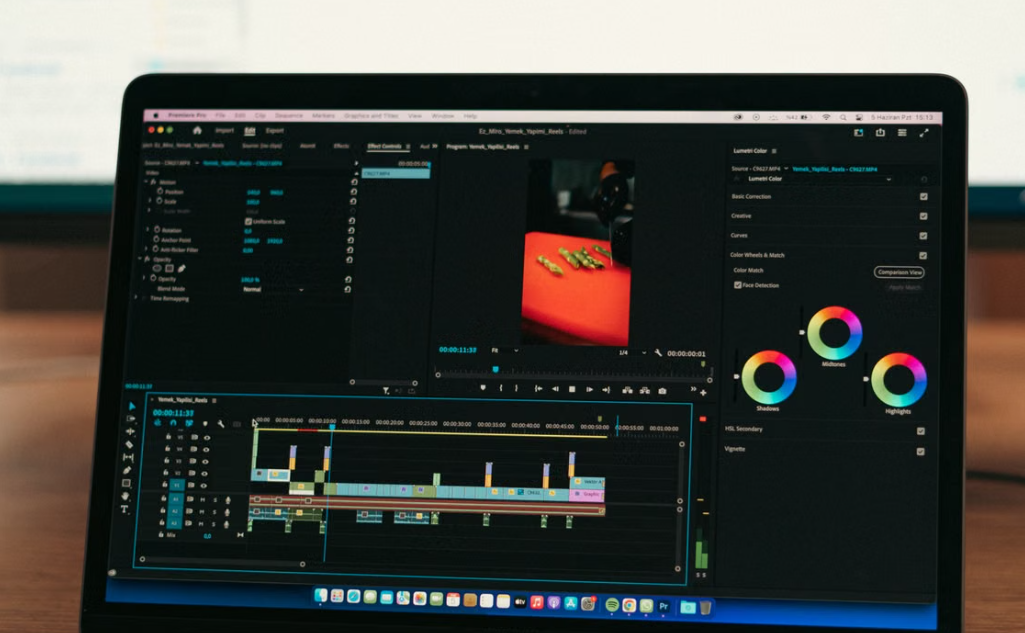The width and height of the screenshot is (1025, 633).
Task: Click the Stop playback button
Action: click(572, 389)
